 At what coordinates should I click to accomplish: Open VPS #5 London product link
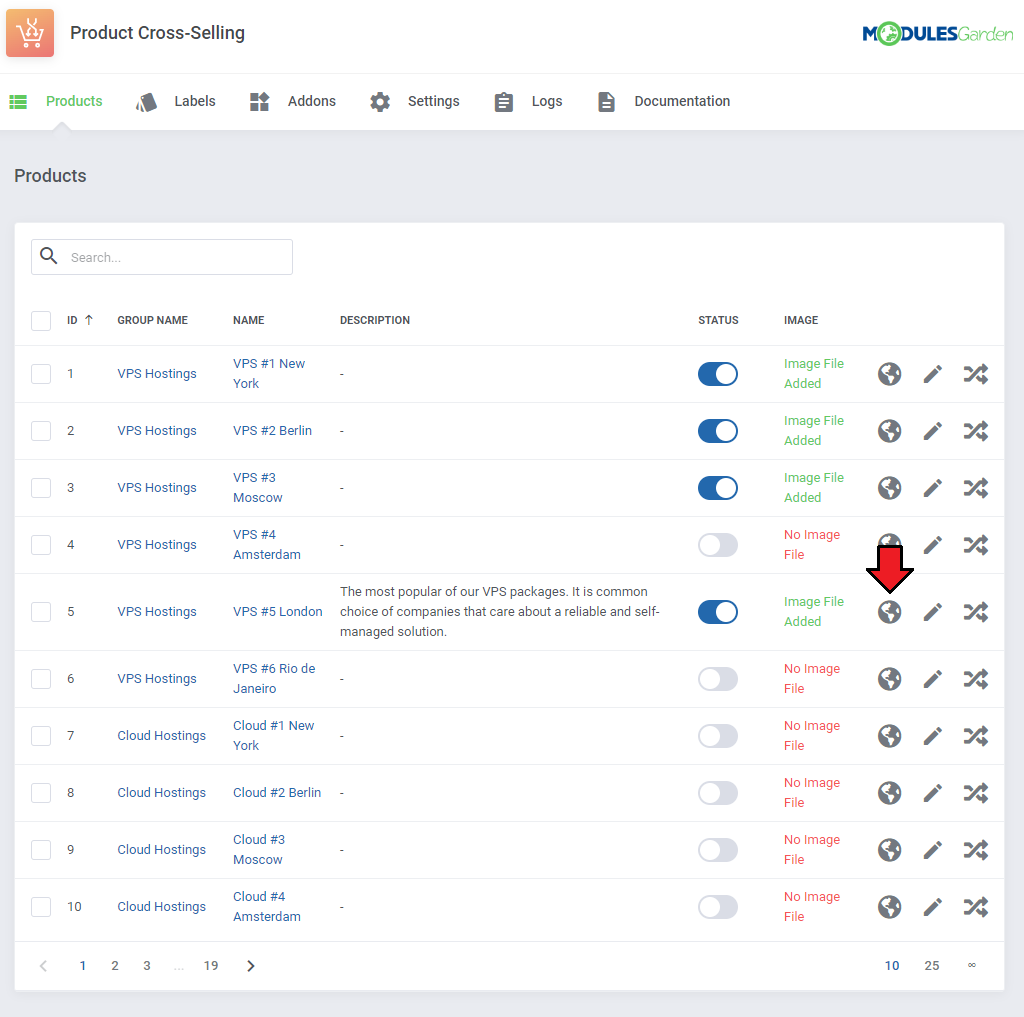point(278,612)
